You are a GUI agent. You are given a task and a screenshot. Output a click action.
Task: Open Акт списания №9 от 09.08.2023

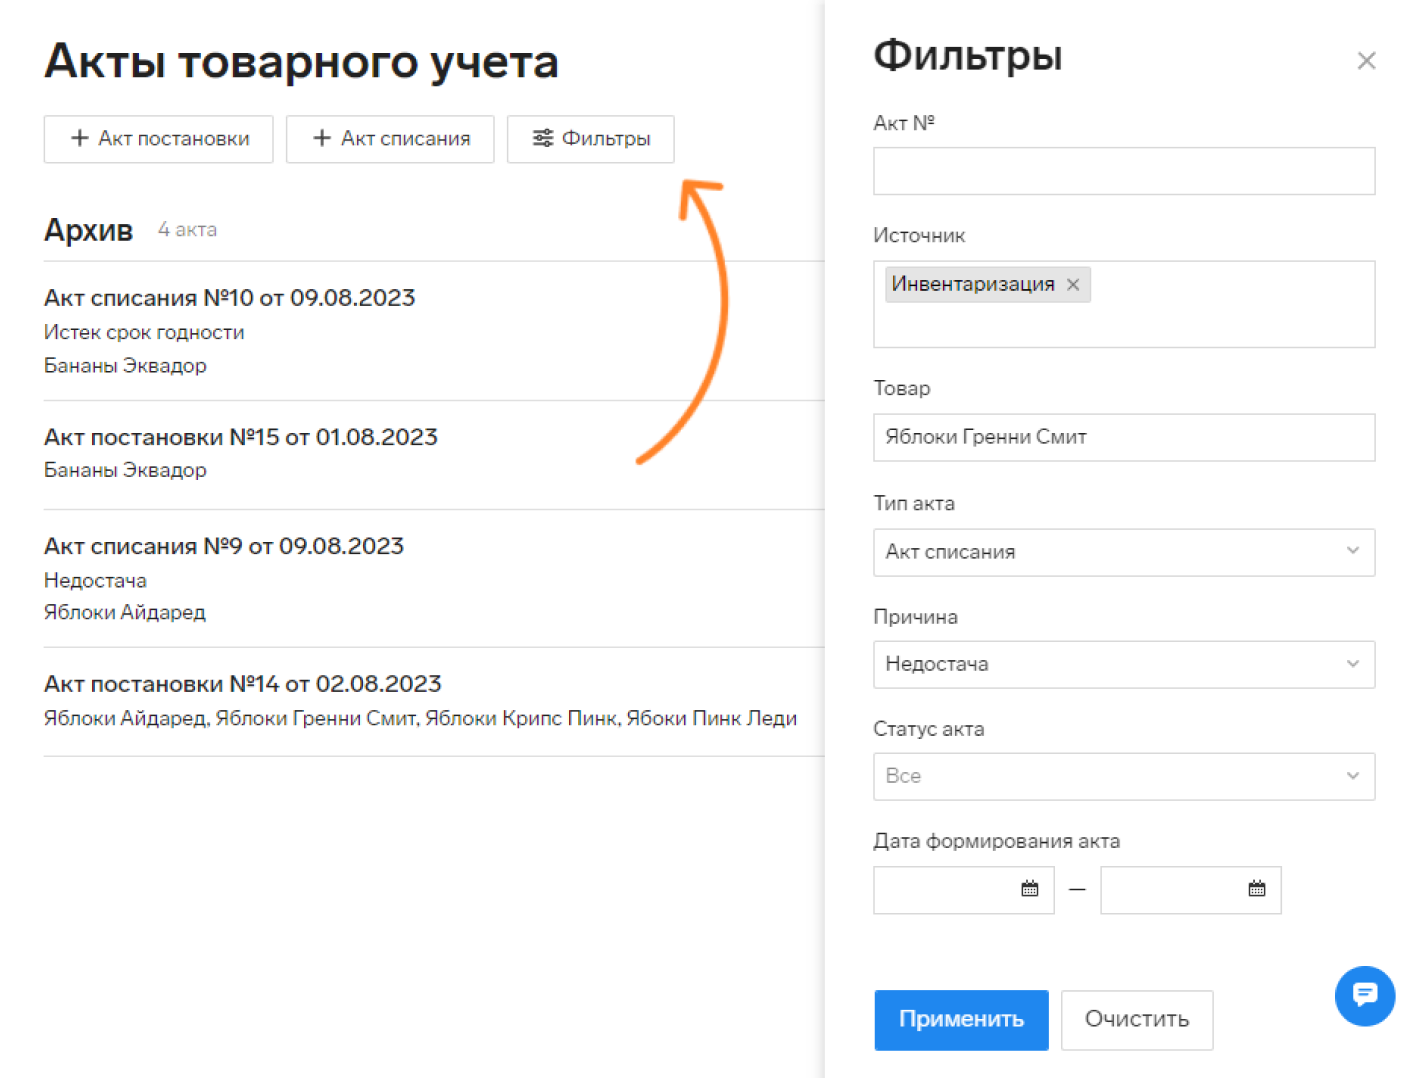[223, 546]
